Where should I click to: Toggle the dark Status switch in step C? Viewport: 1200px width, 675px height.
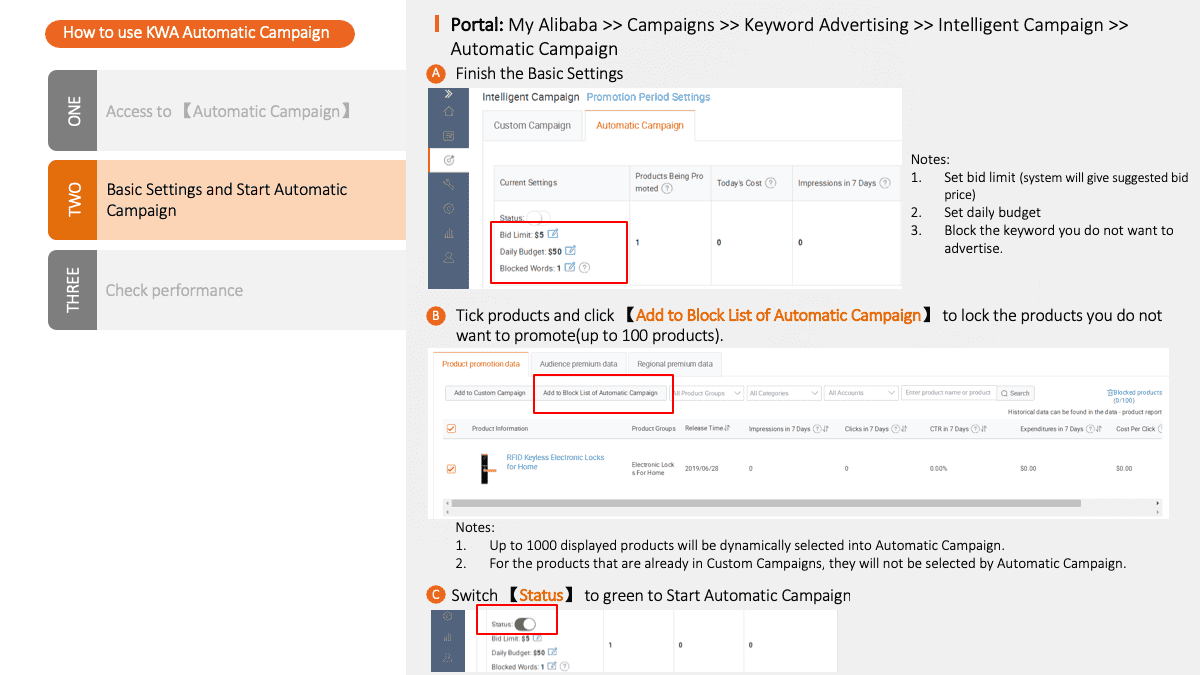click(x=525, y=624)
